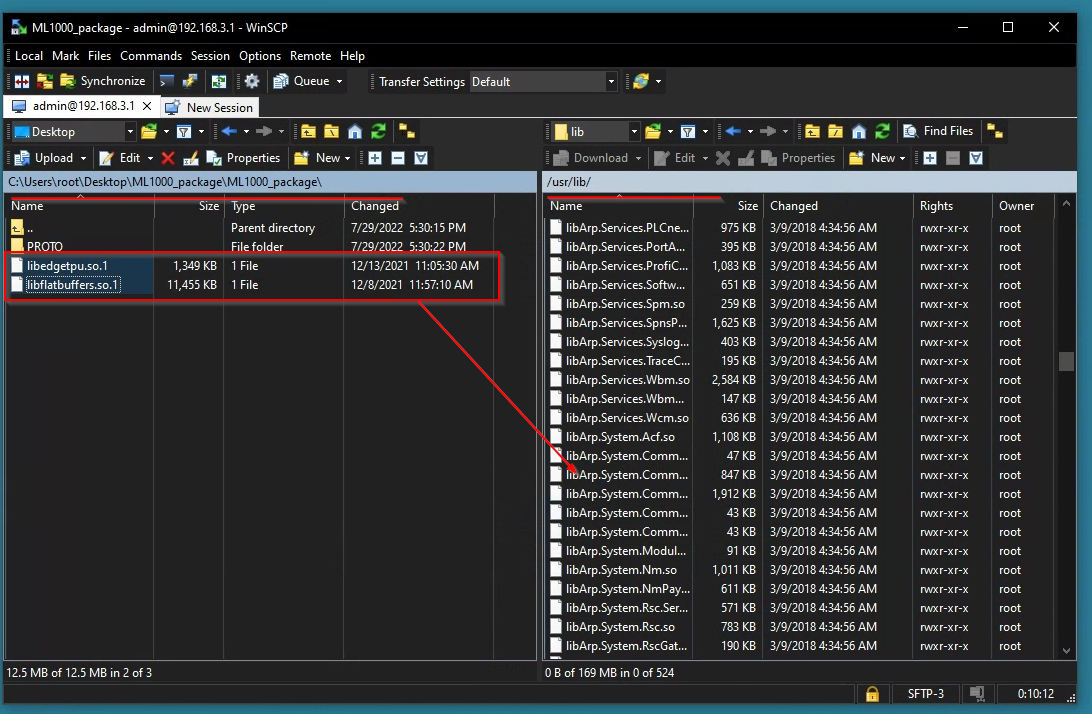Click local parent directory folder icon
This screenshot has height=714, width=1092.
point(309,132)
